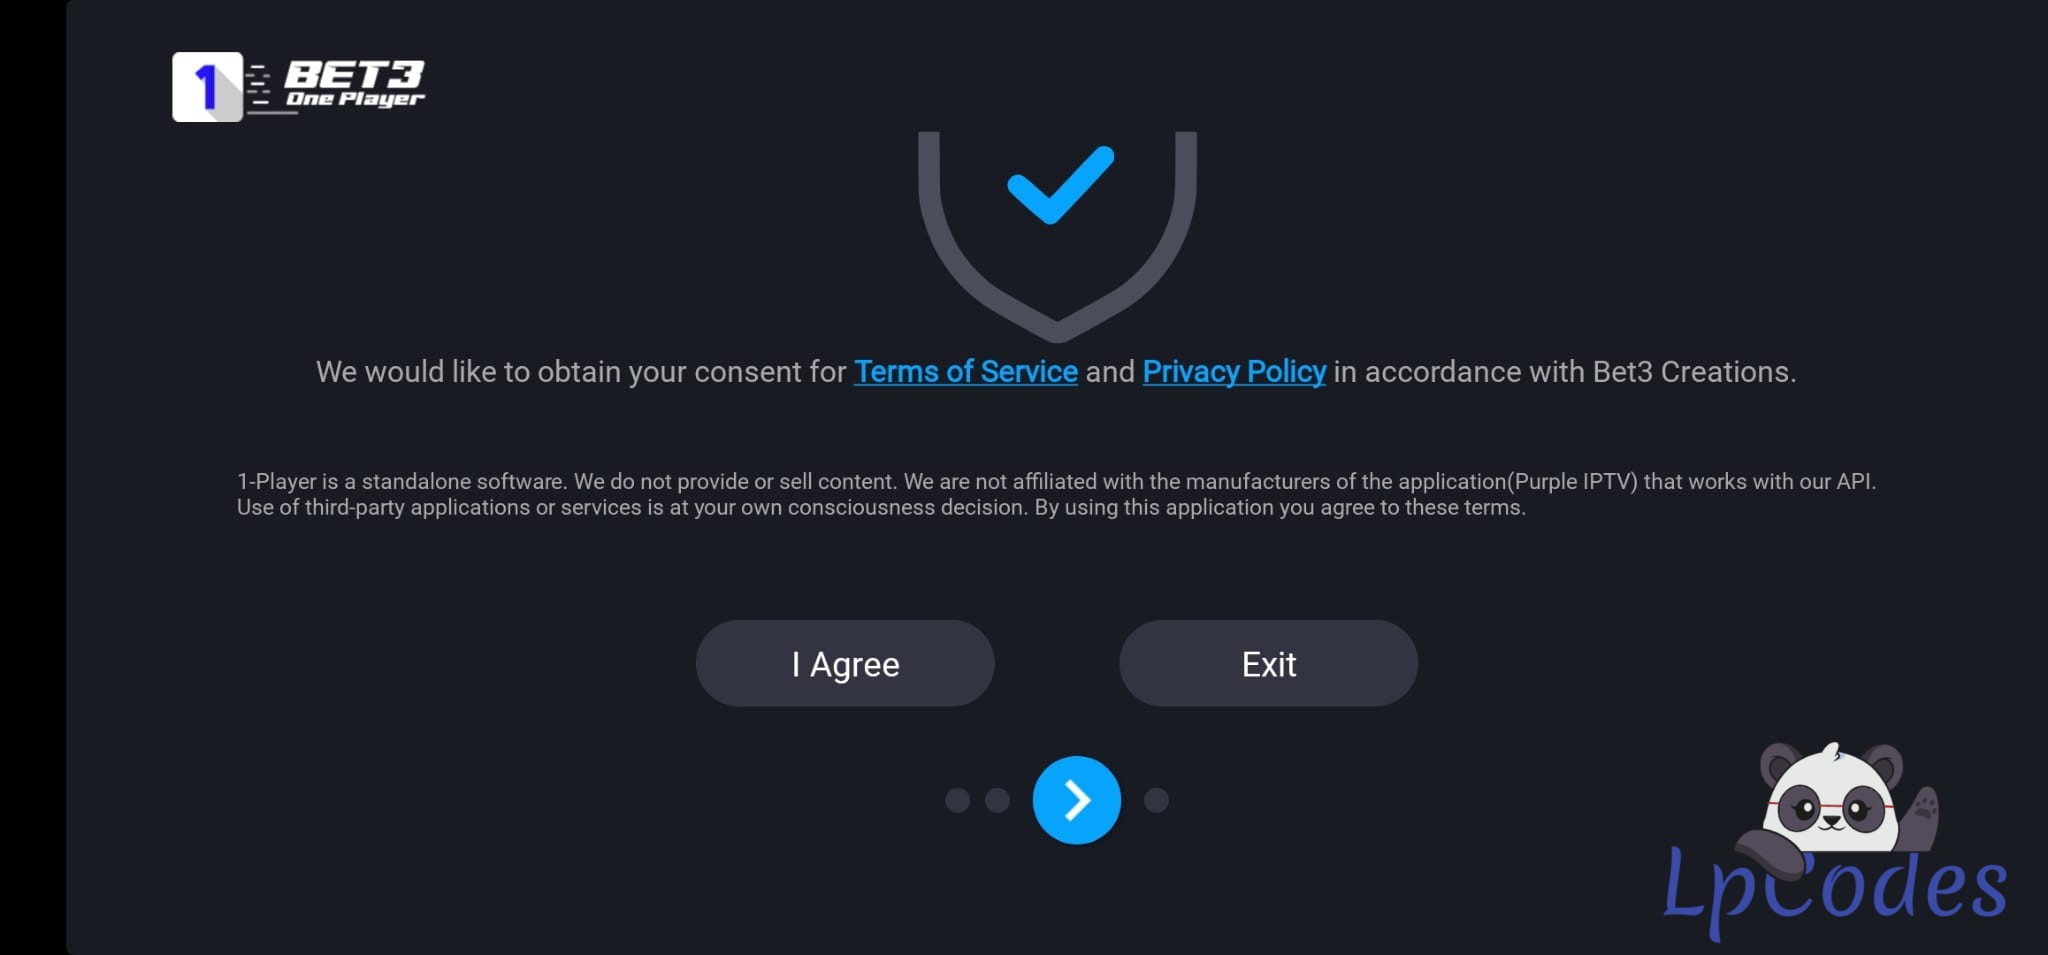Click the blue checkmark inside the shield

coord(1060,184)
